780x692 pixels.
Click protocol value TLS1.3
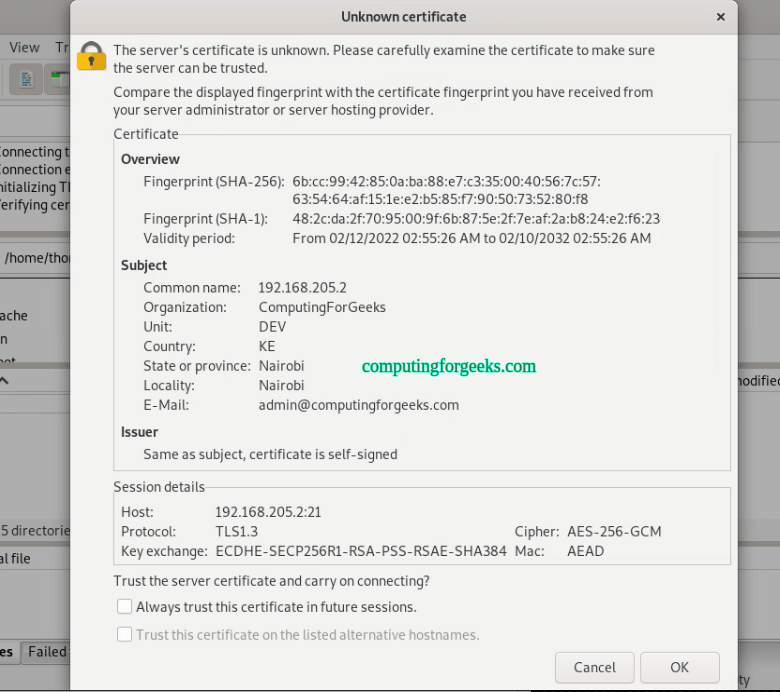pos(237,531)
